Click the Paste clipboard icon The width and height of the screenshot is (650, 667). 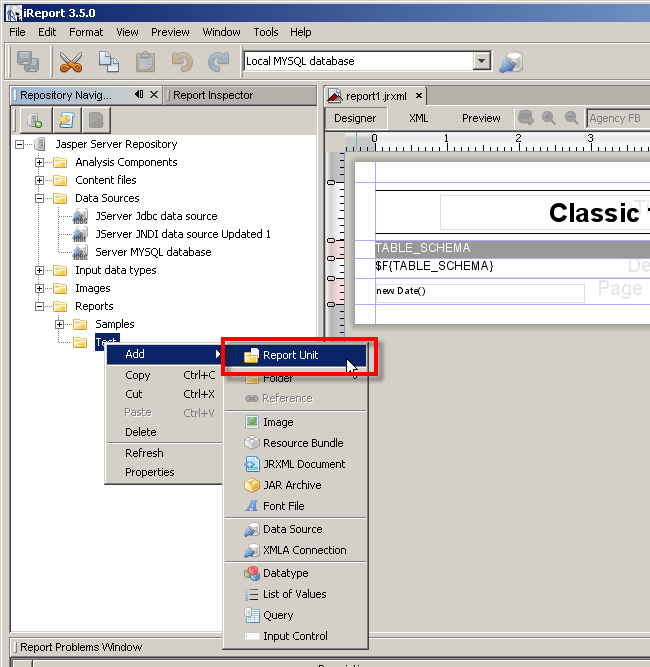point(145,62)
